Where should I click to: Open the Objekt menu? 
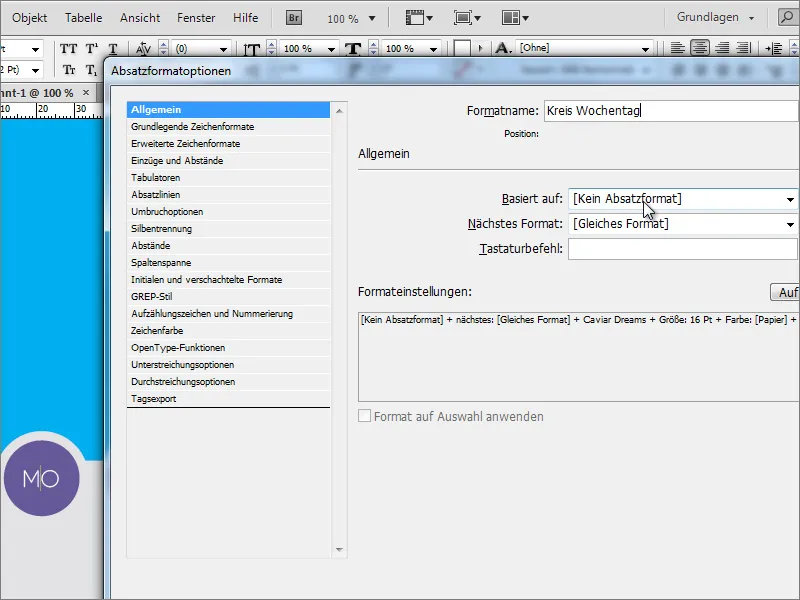(x=30, y=18)
